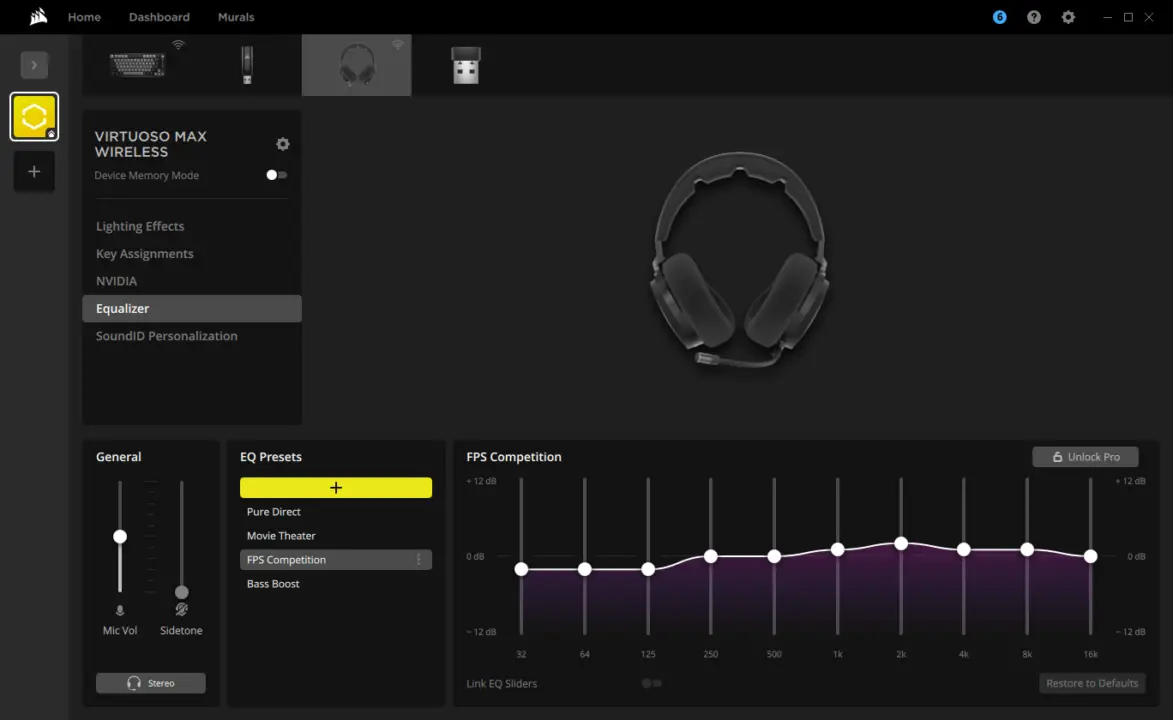Select the keyboard device icon

coord(138,65)
